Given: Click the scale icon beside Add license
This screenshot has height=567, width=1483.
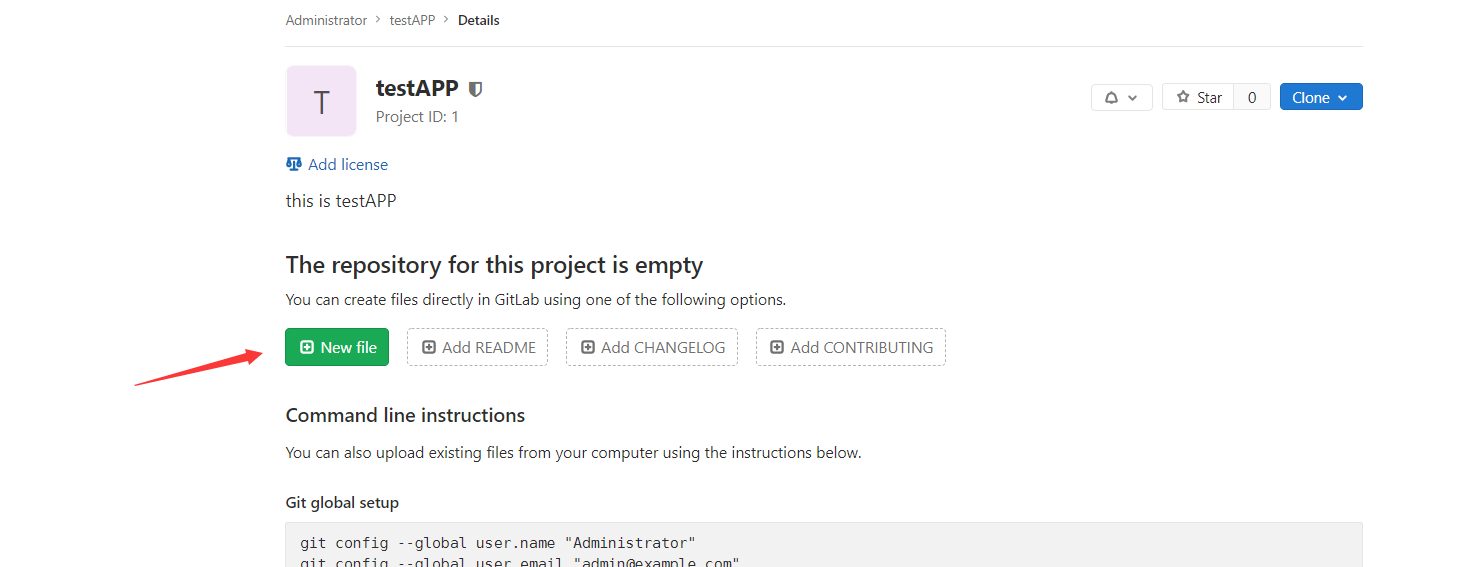Looking at the screenshot, I should click(x=294, y=164).
